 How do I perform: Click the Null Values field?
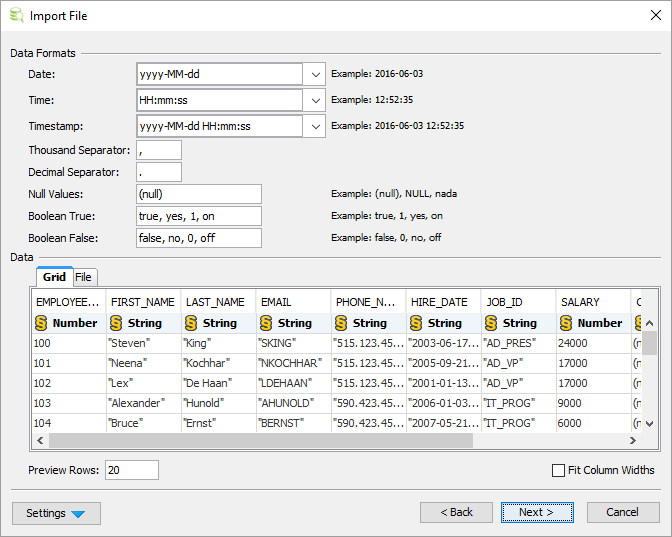(199, 194)
